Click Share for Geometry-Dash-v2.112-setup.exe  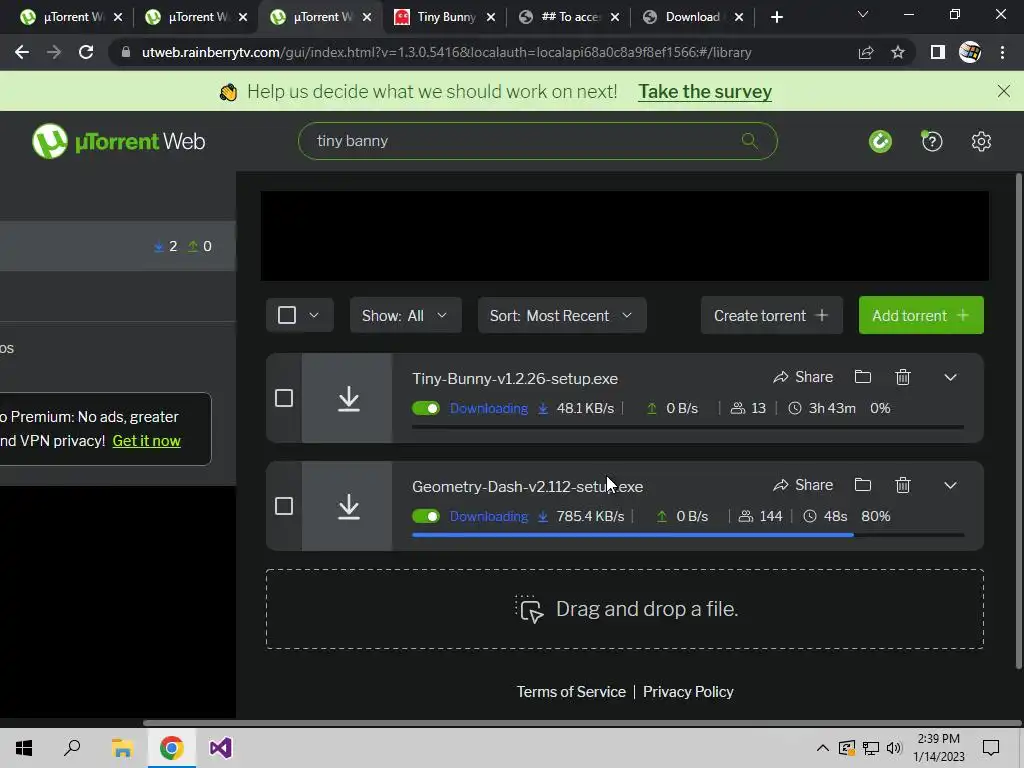click(803, 485)
